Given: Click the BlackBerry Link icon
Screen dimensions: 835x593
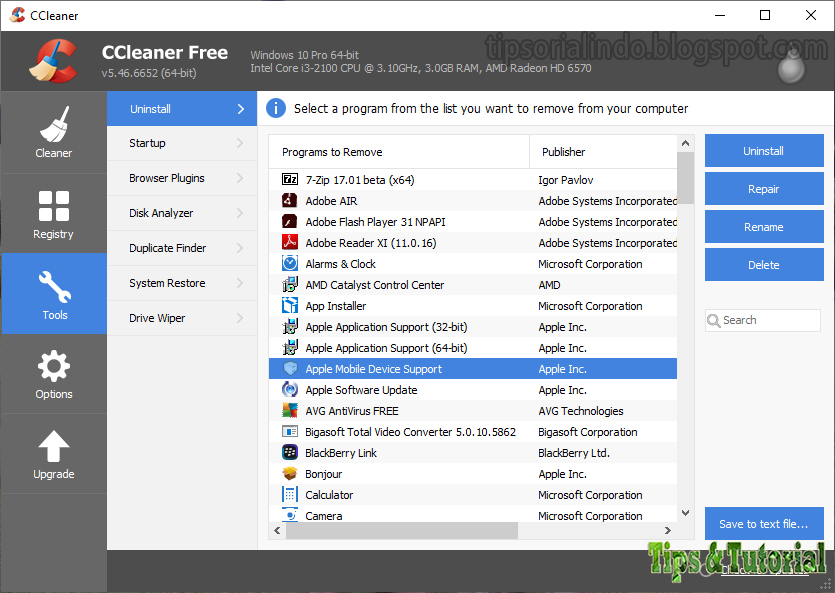Looking at the screenshot, I should point(290,452).
